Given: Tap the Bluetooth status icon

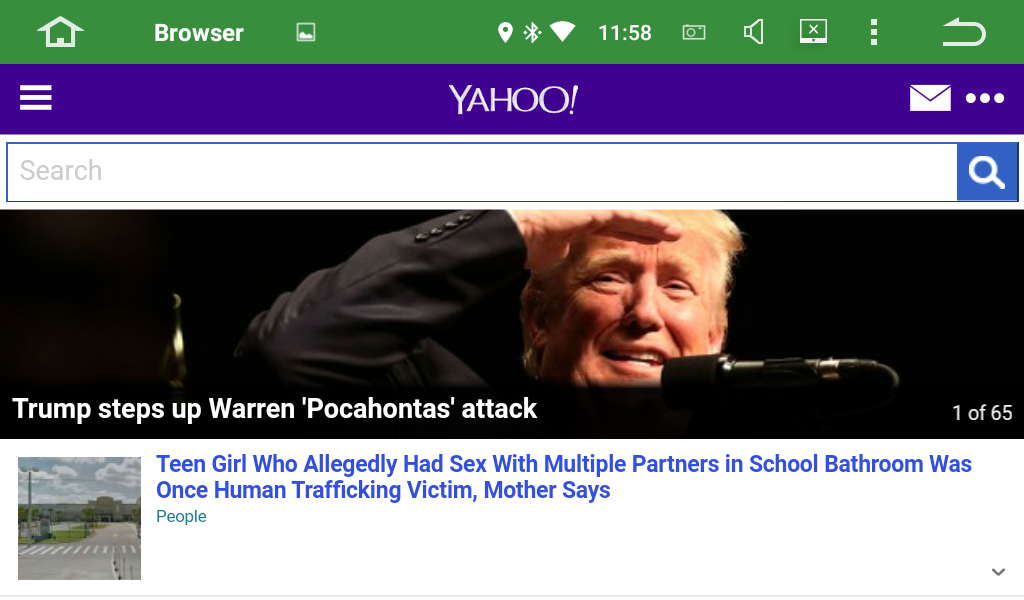Looking at the screenshot, I should (533, 33).
